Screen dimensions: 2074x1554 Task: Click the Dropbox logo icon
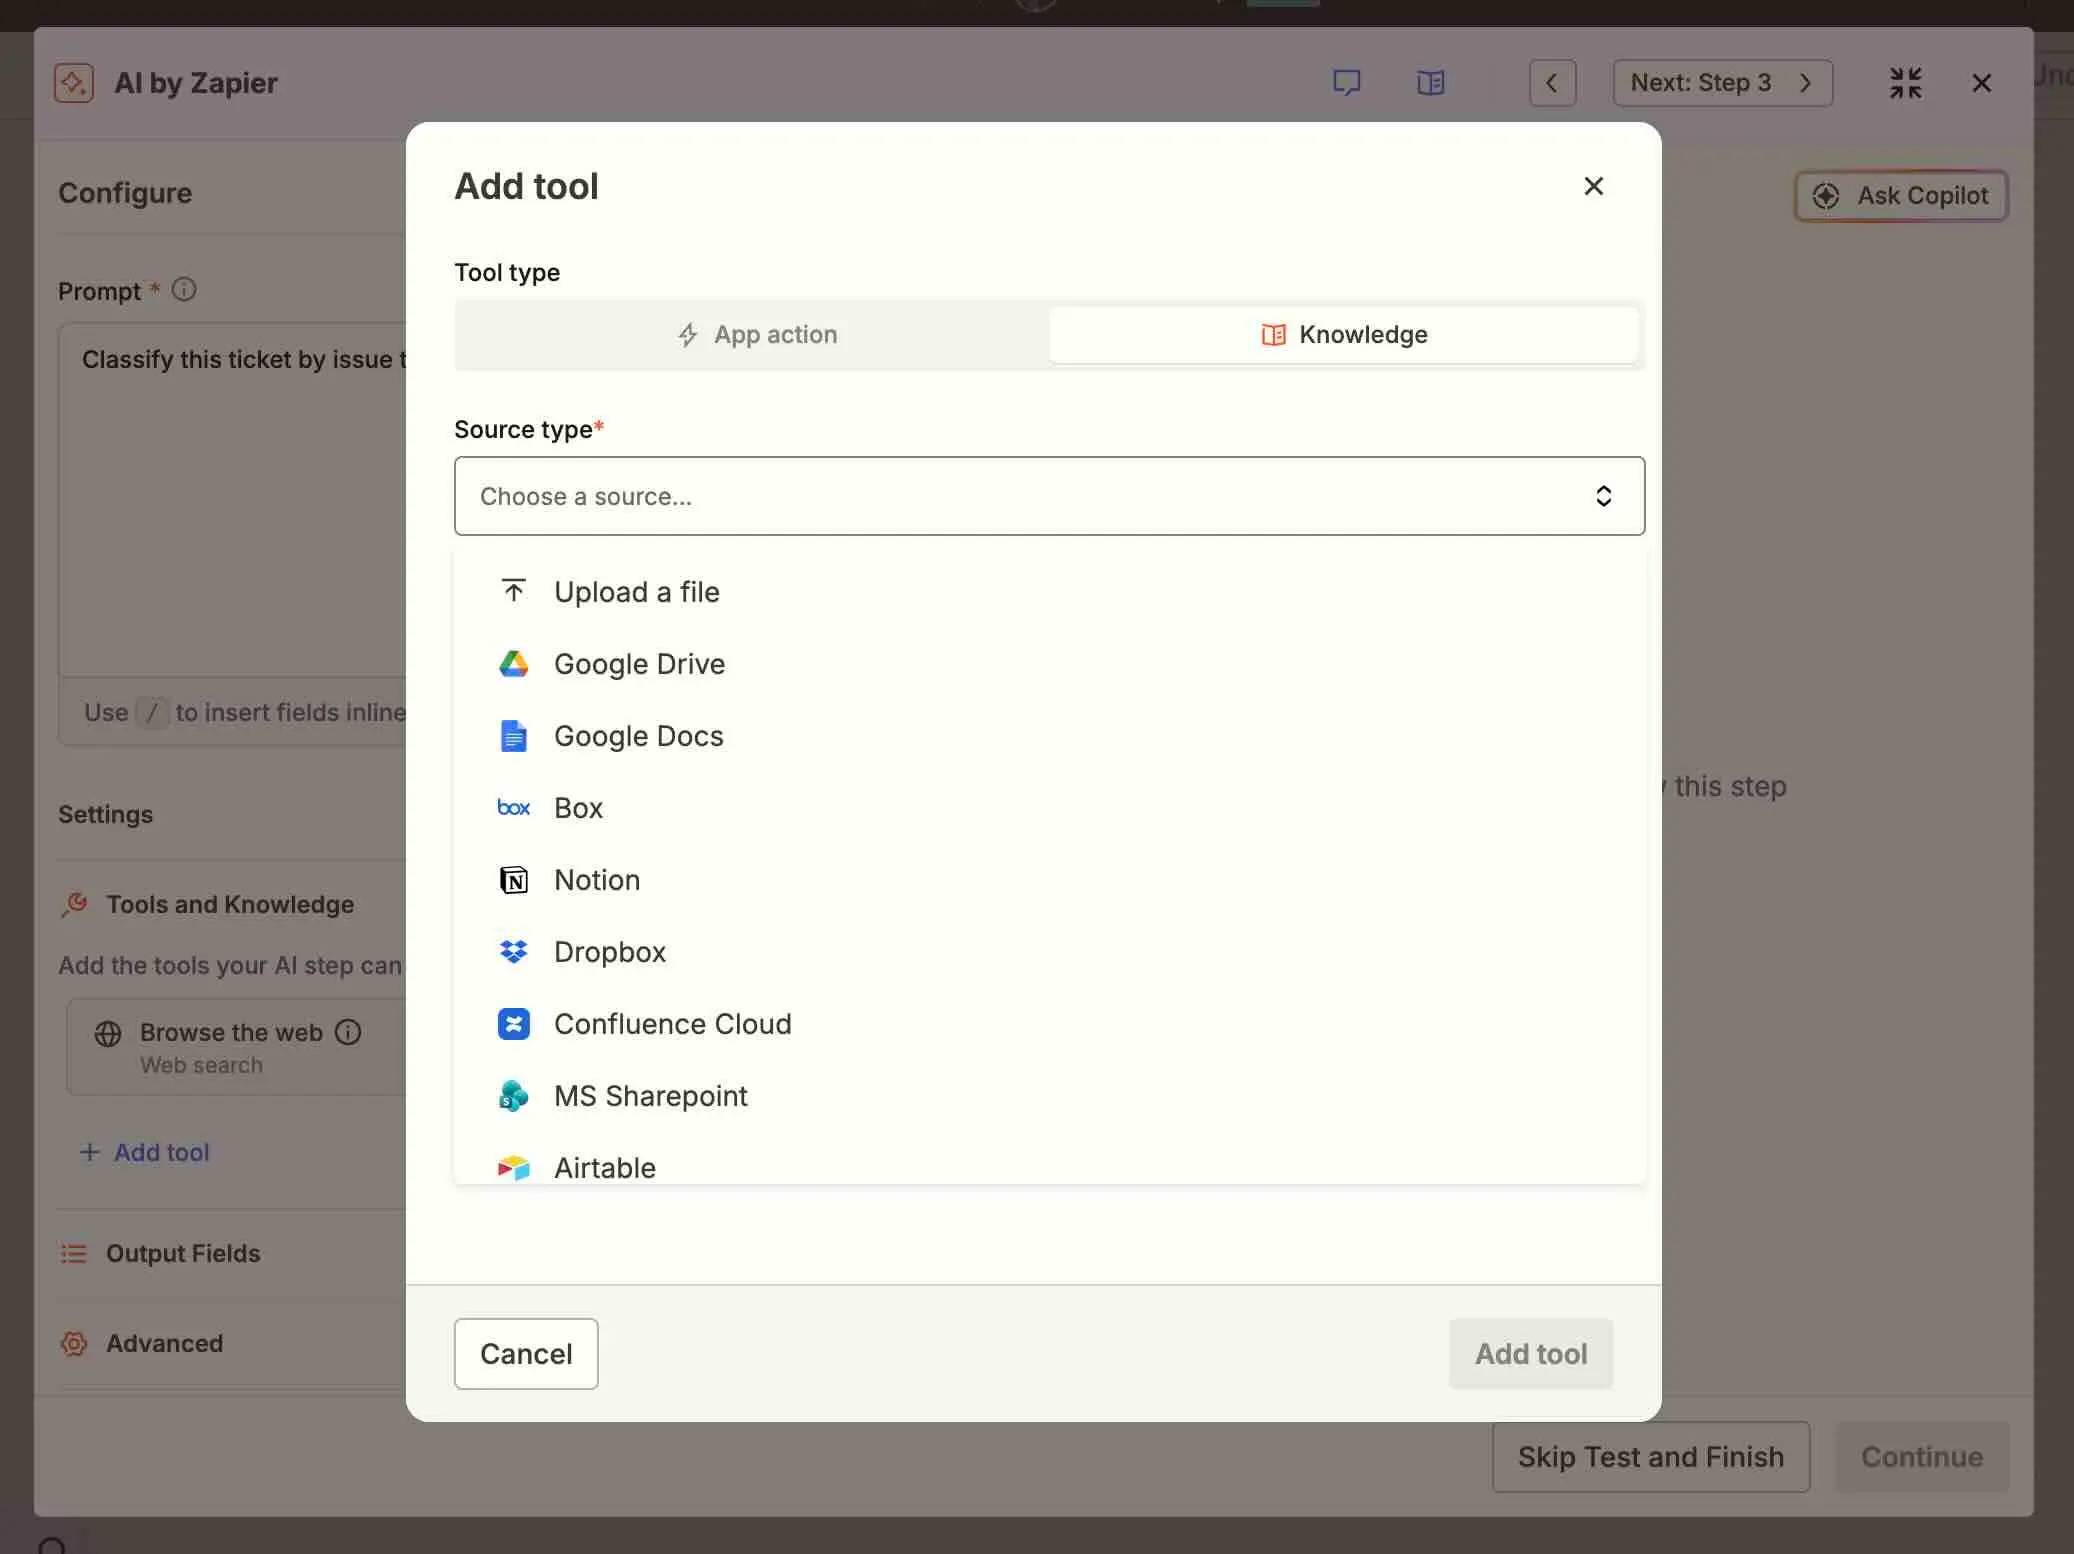[513, 952]
